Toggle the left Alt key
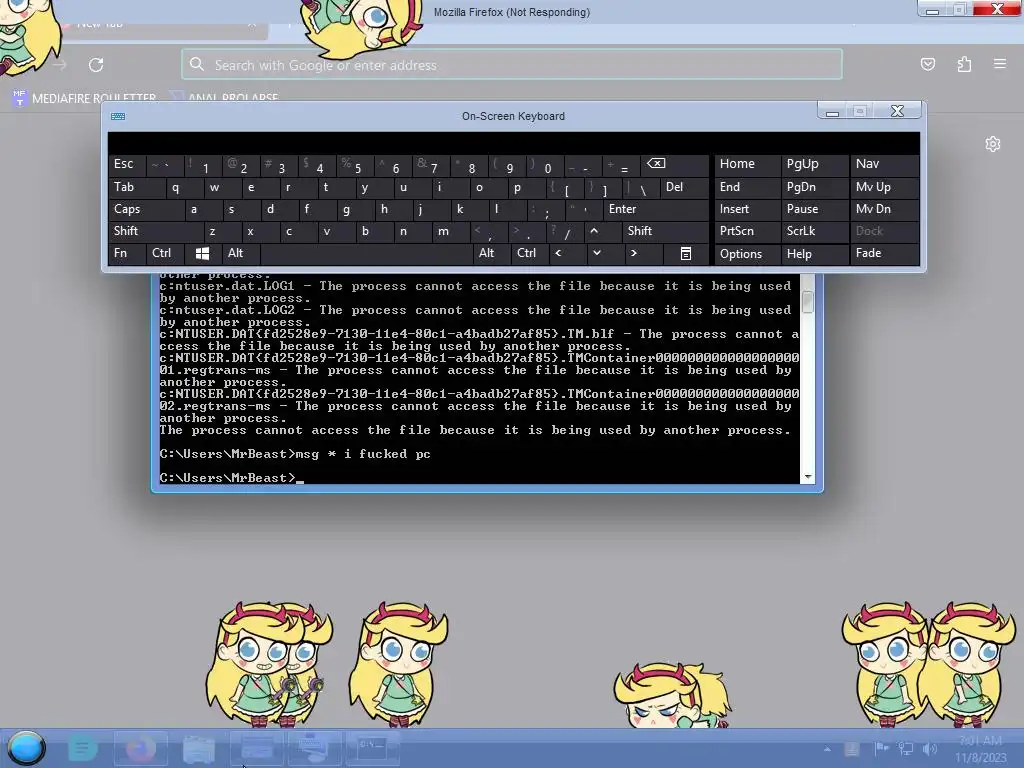1024x768 pixels. pos(241,253)
